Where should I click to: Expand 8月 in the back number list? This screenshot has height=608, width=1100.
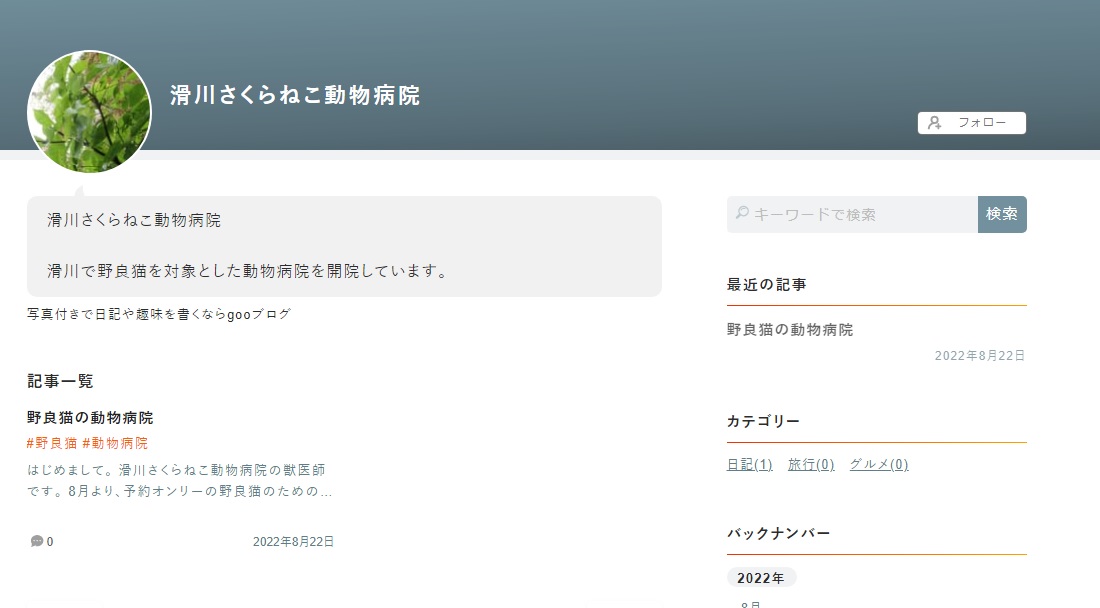click(748, 604)
